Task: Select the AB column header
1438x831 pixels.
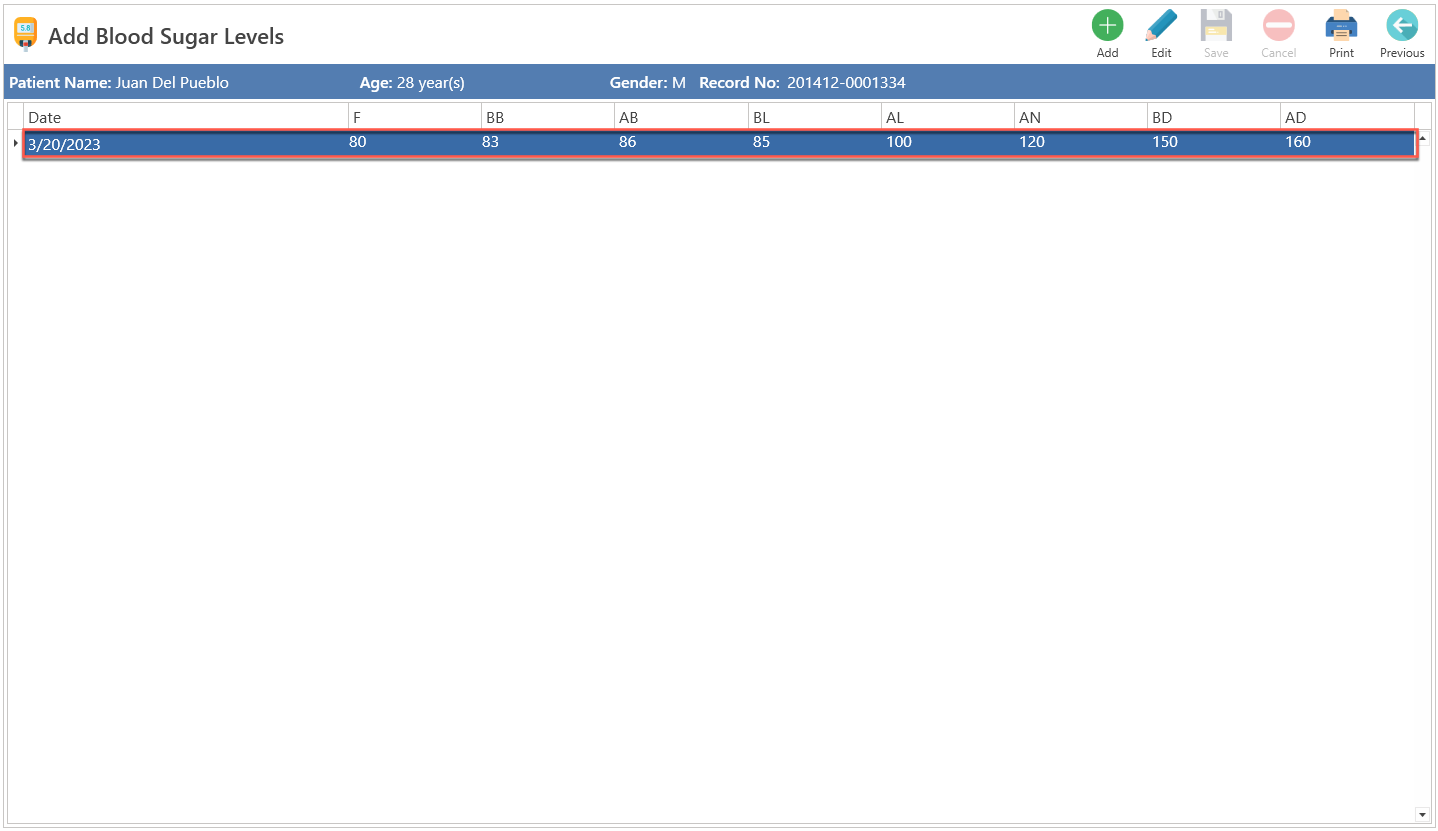Action: tap(681, 117)
